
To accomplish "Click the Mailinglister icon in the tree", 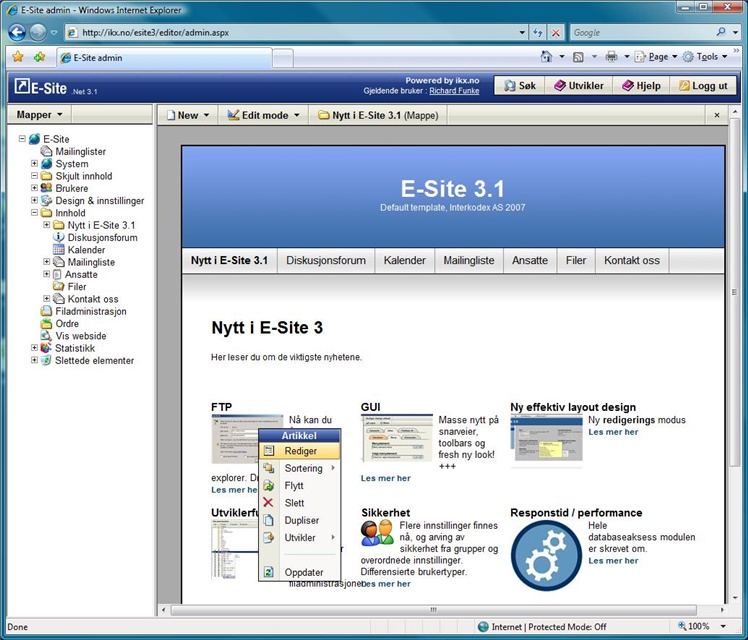I will pos(46,151).
